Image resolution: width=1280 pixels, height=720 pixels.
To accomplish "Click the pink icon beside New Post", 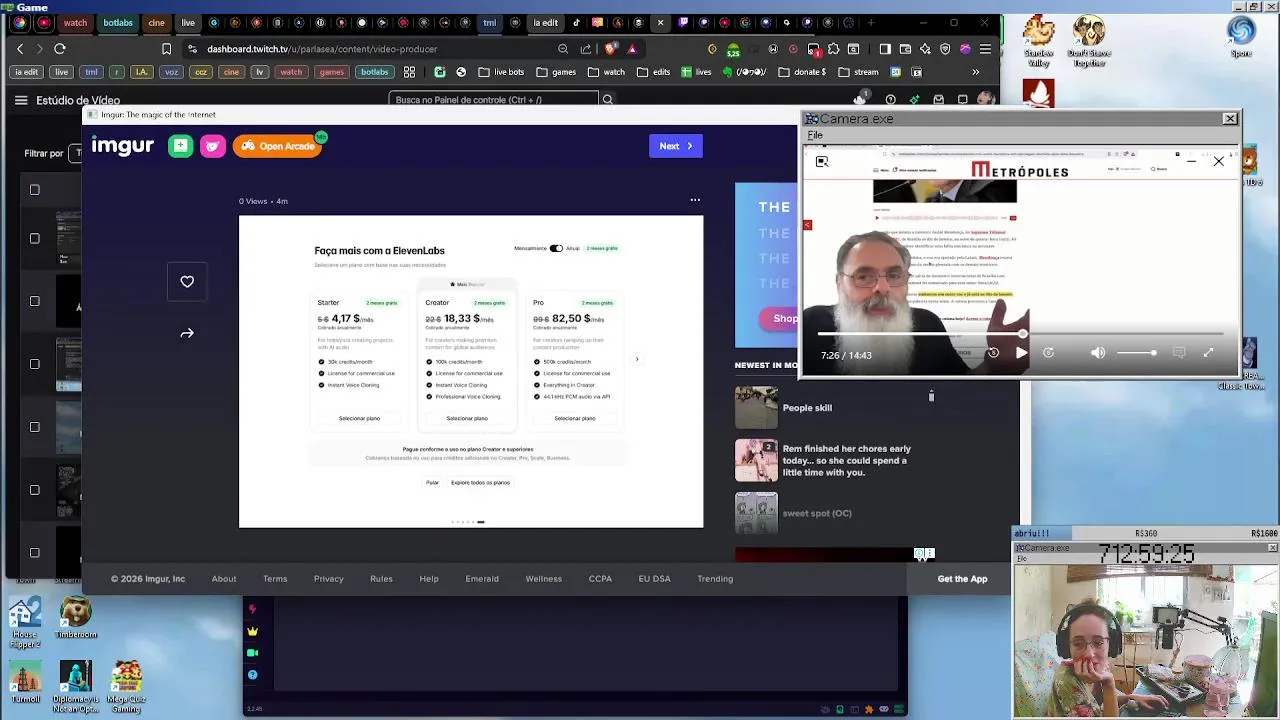I will click(x=213, y=146).
